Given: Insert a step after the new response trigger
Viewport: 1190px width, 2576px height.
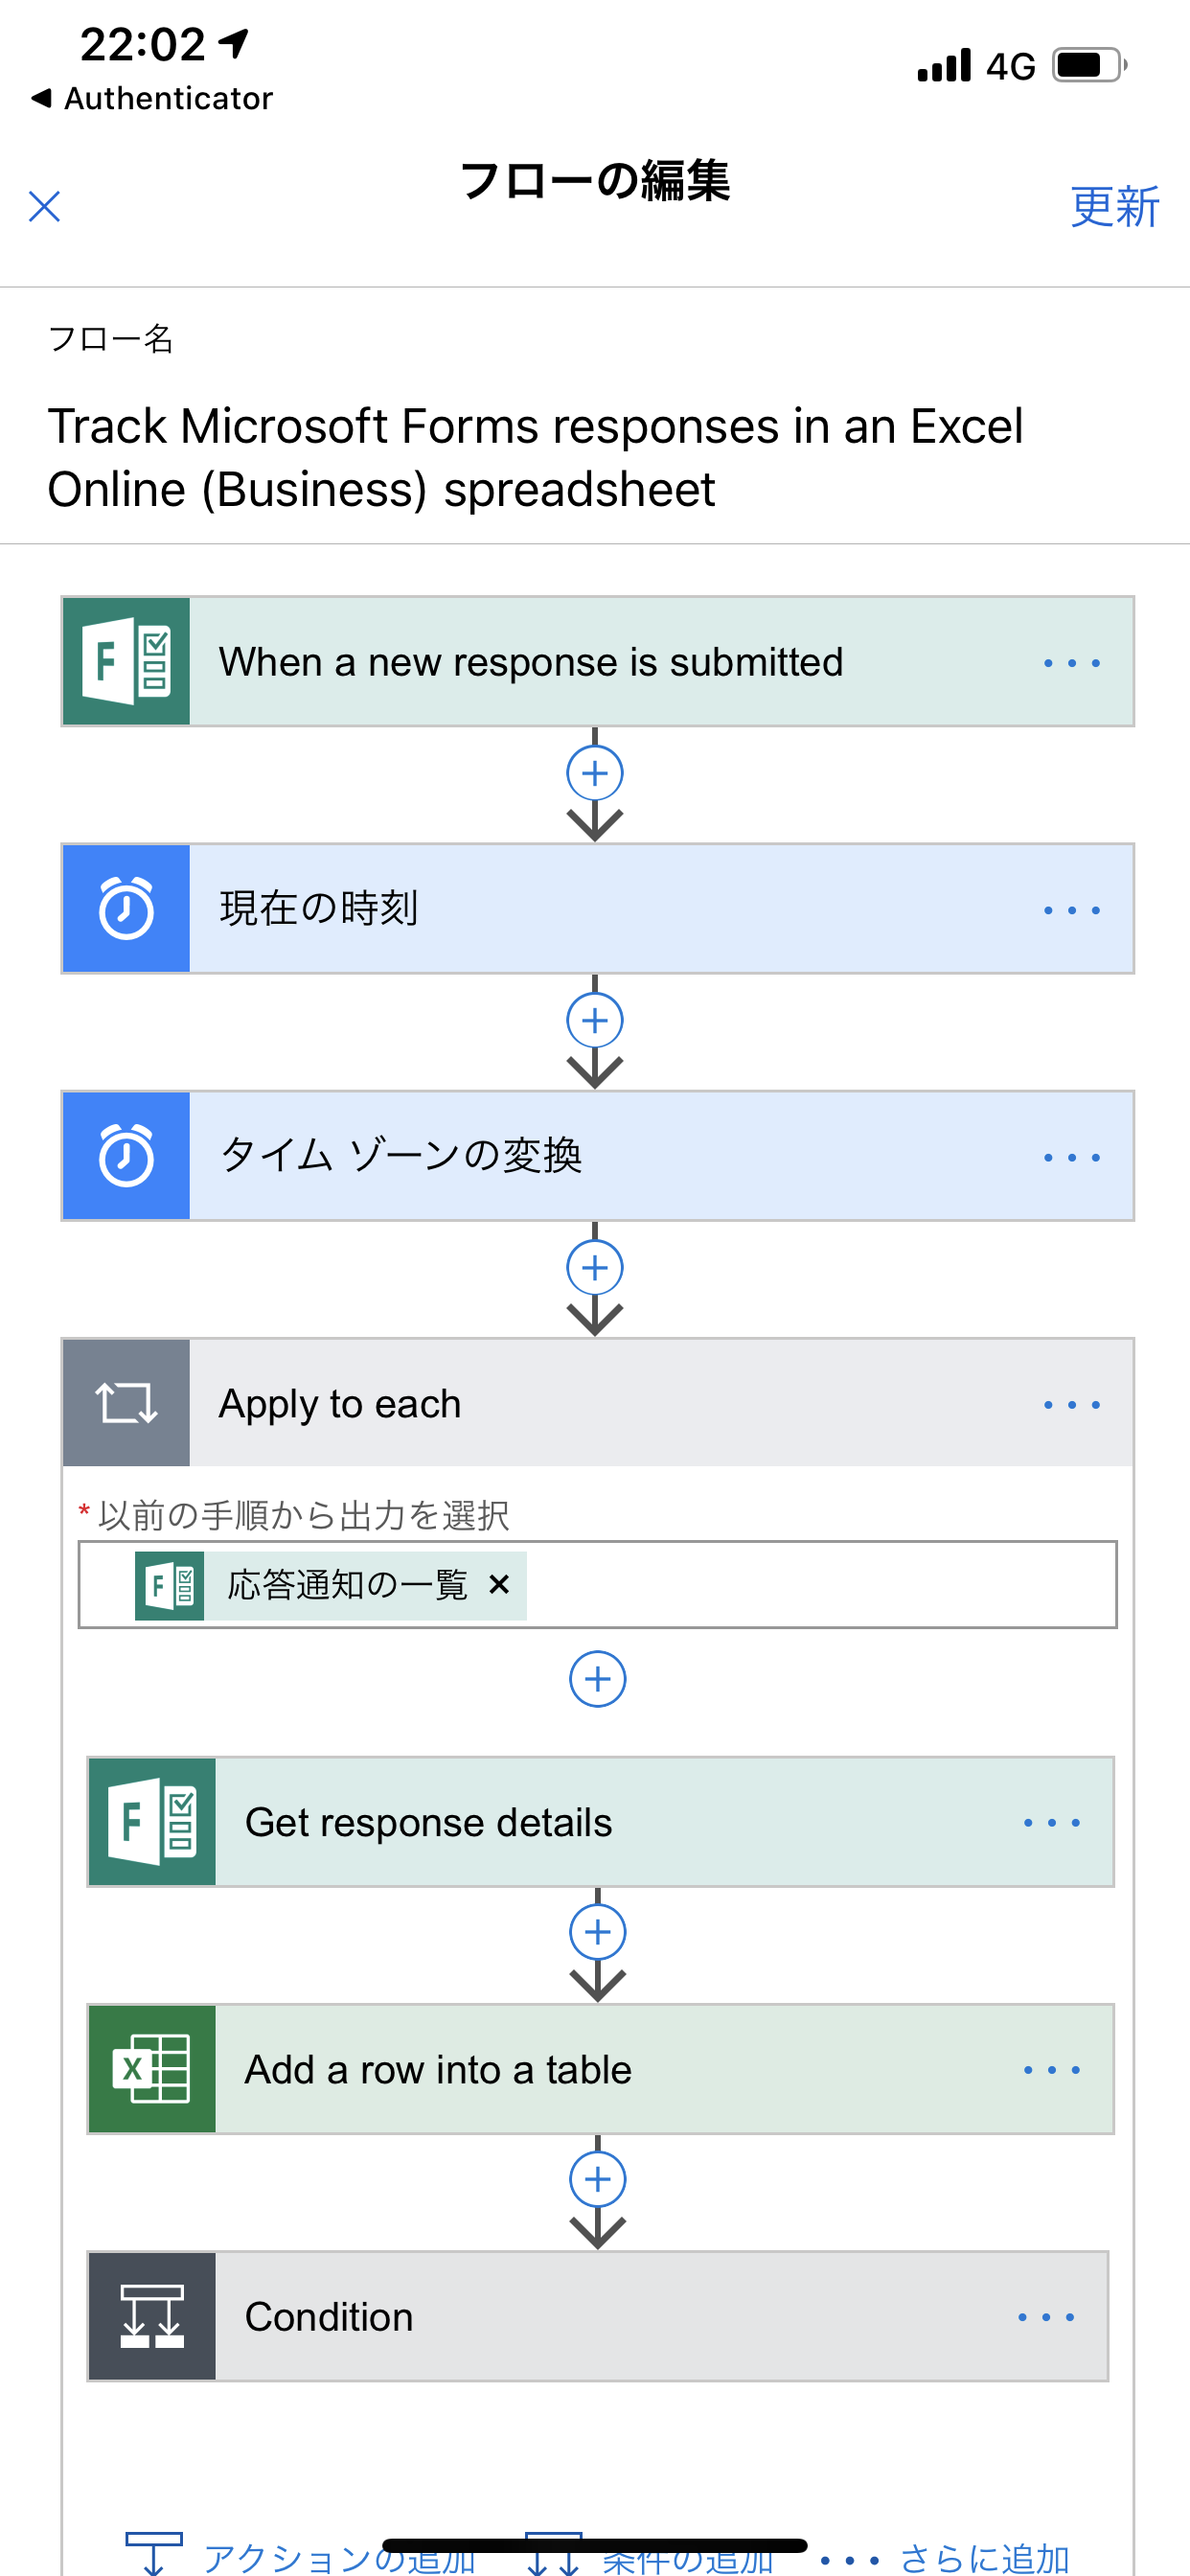Looking at the screenshot, I should [595, 773].
